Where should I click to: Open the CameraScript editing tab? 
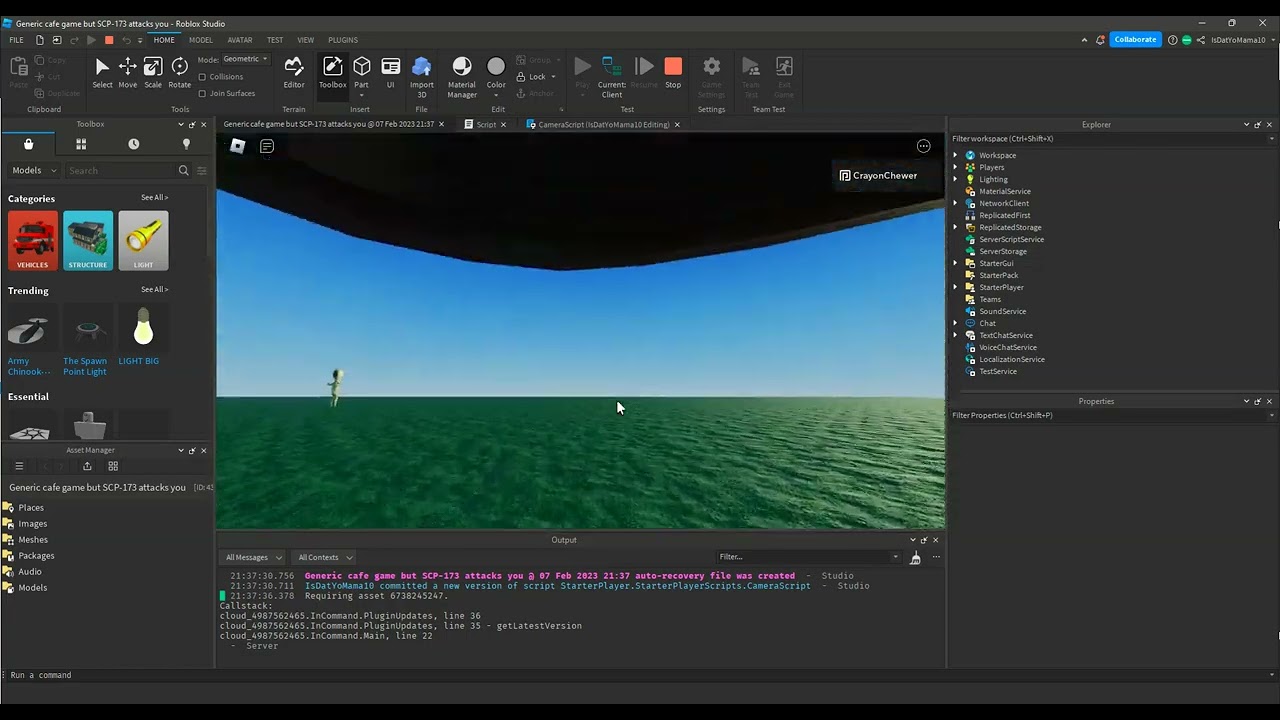(x=603, y=125)
